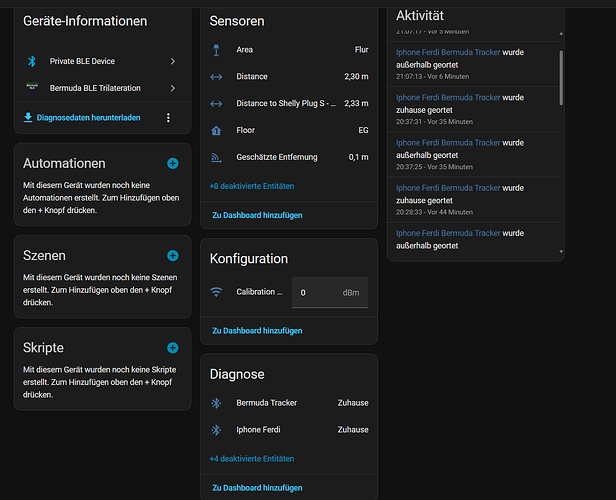616x500 pixels.
Task: Click the plus icon beside Skripte
Action: pyautogui.click(x=172, y=348)
